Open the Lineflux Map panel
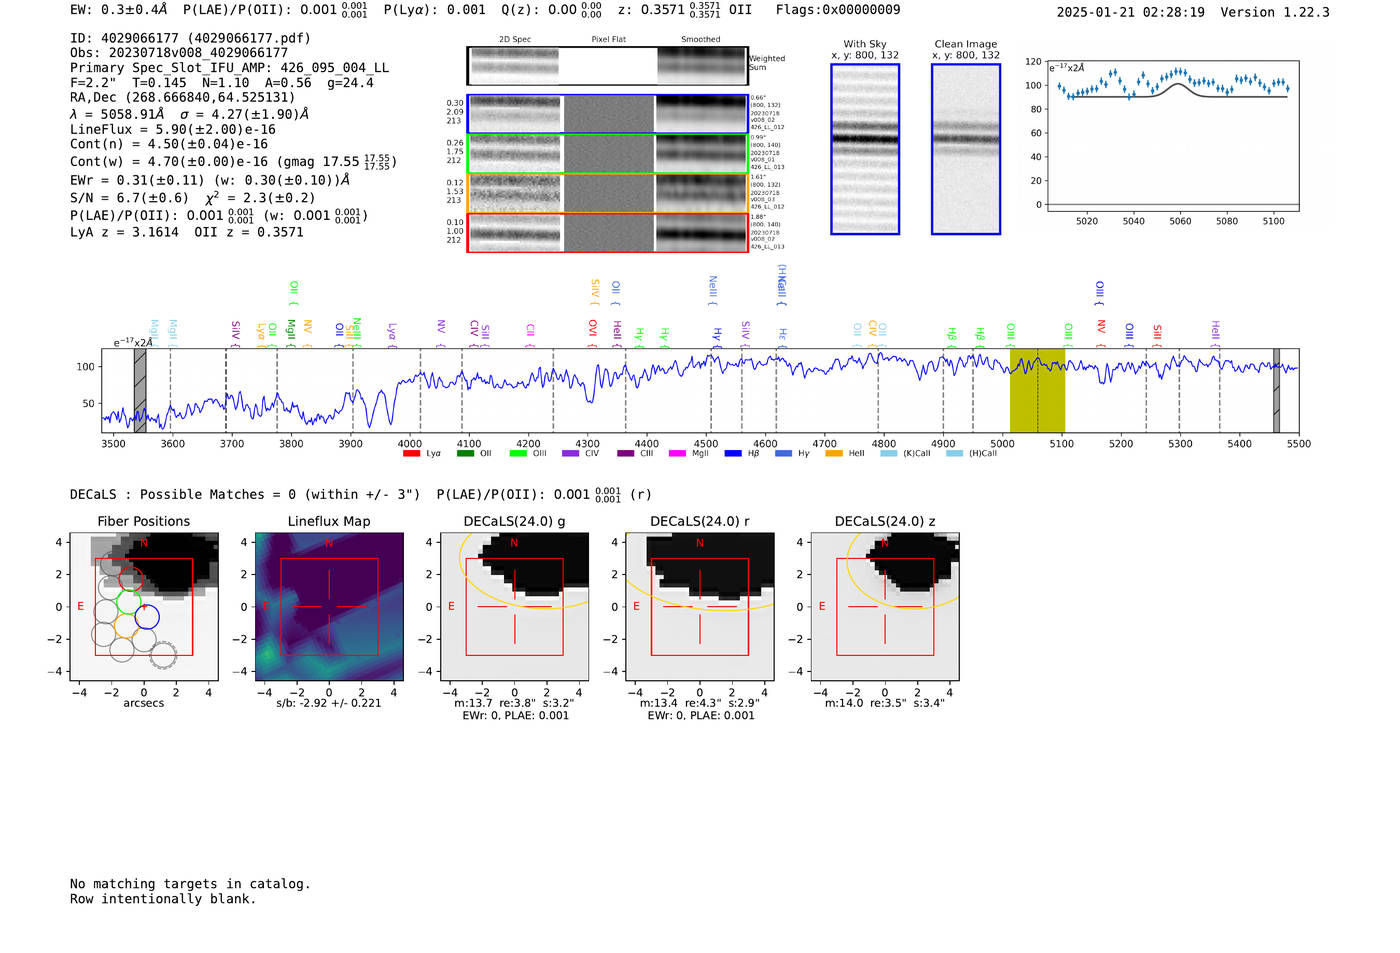This screenshot has width=1400, height=953. [329, 606]
